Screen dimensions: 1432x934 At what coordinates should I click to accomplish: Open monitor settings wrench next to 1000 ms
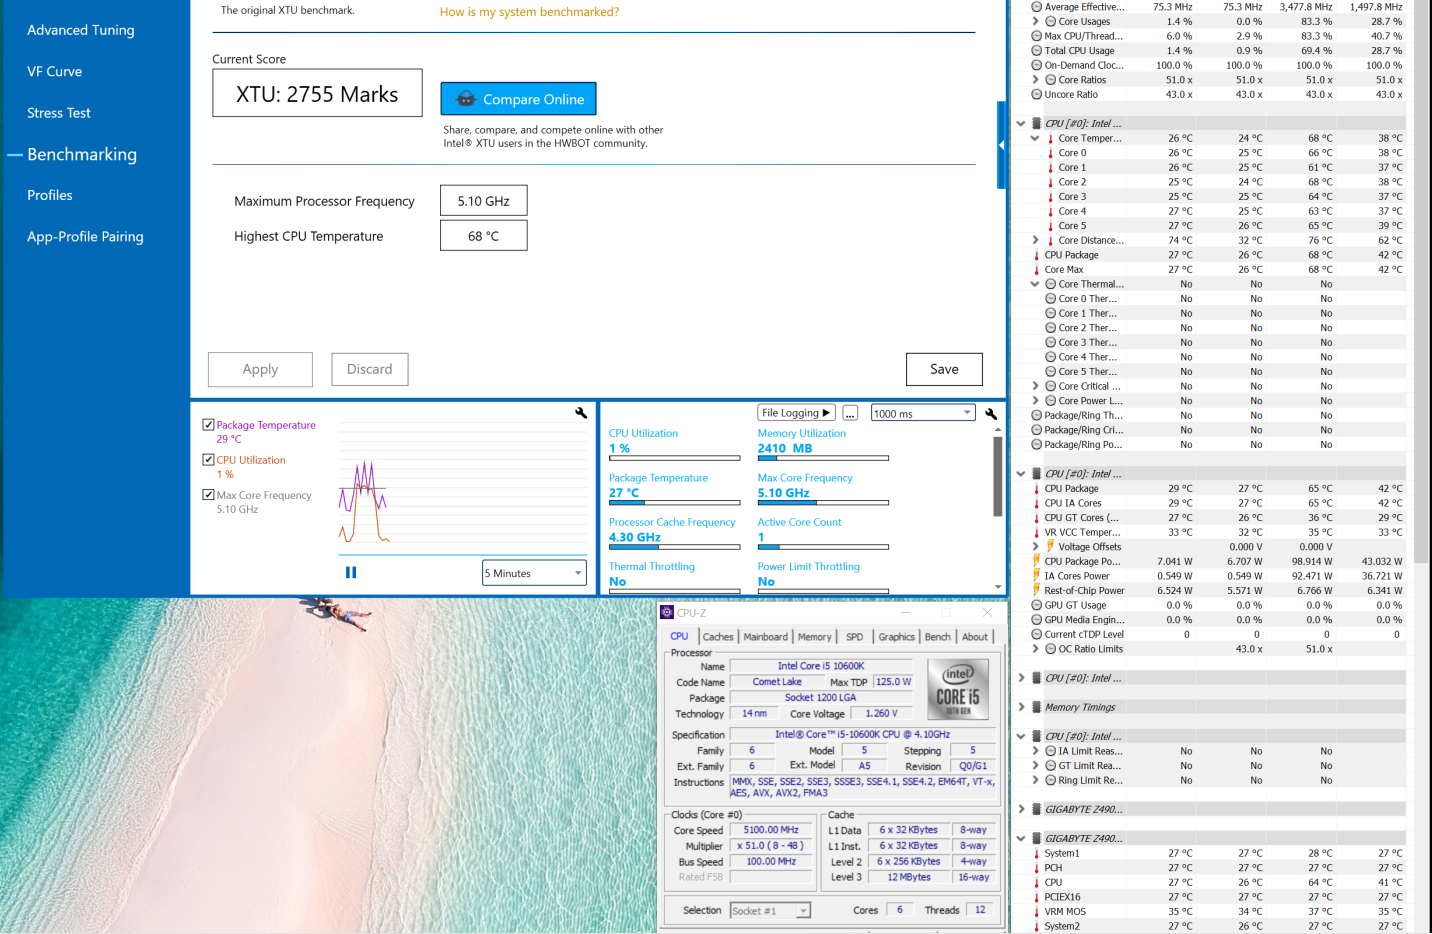pos(991,414)
